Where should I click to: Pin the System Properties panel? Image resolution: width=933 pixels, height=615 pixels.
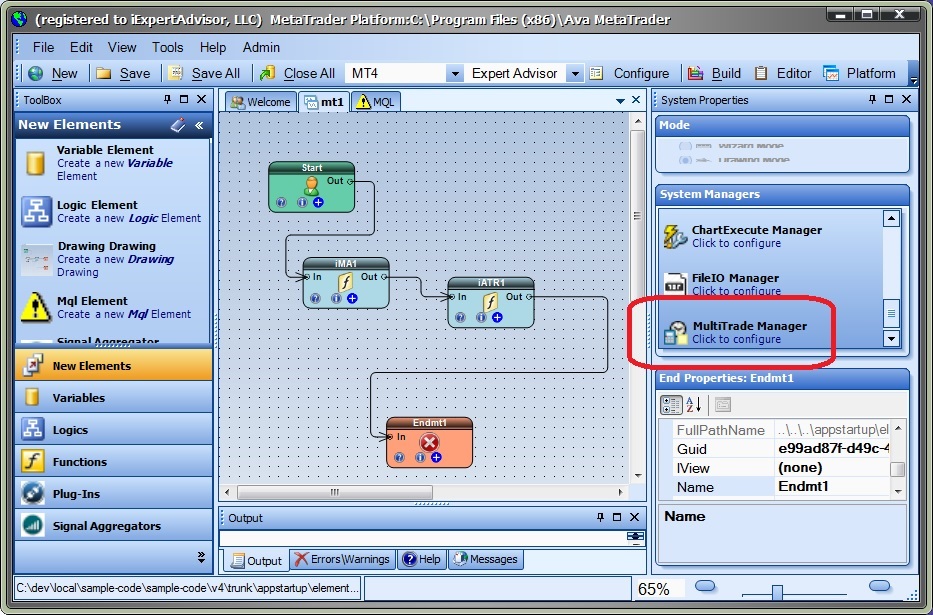(872, 99)
